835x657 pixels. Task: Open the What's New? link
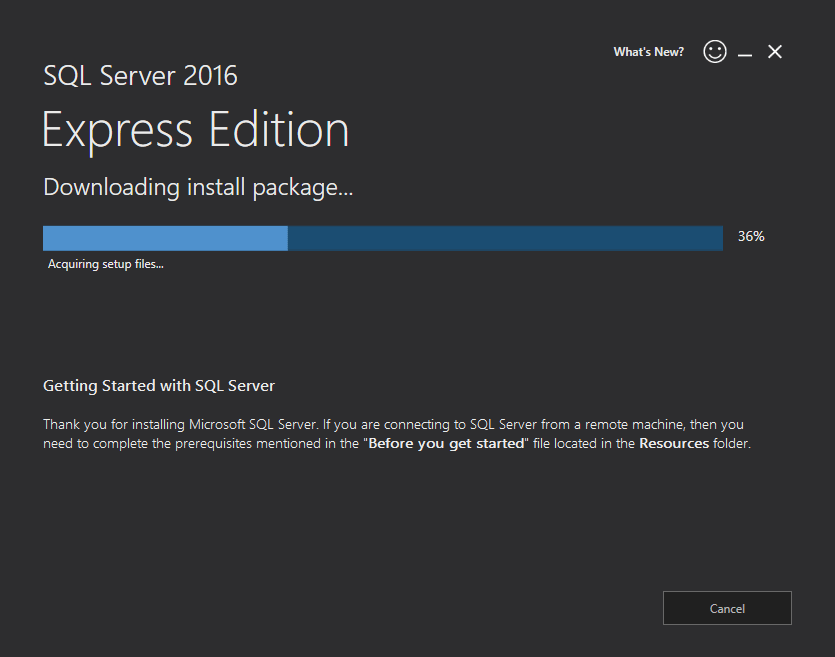649,52
